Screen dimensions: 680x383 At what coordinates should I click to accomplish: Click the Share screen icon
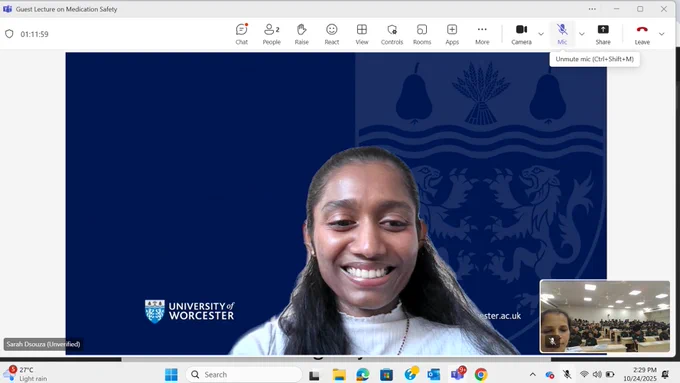point(603,34)
